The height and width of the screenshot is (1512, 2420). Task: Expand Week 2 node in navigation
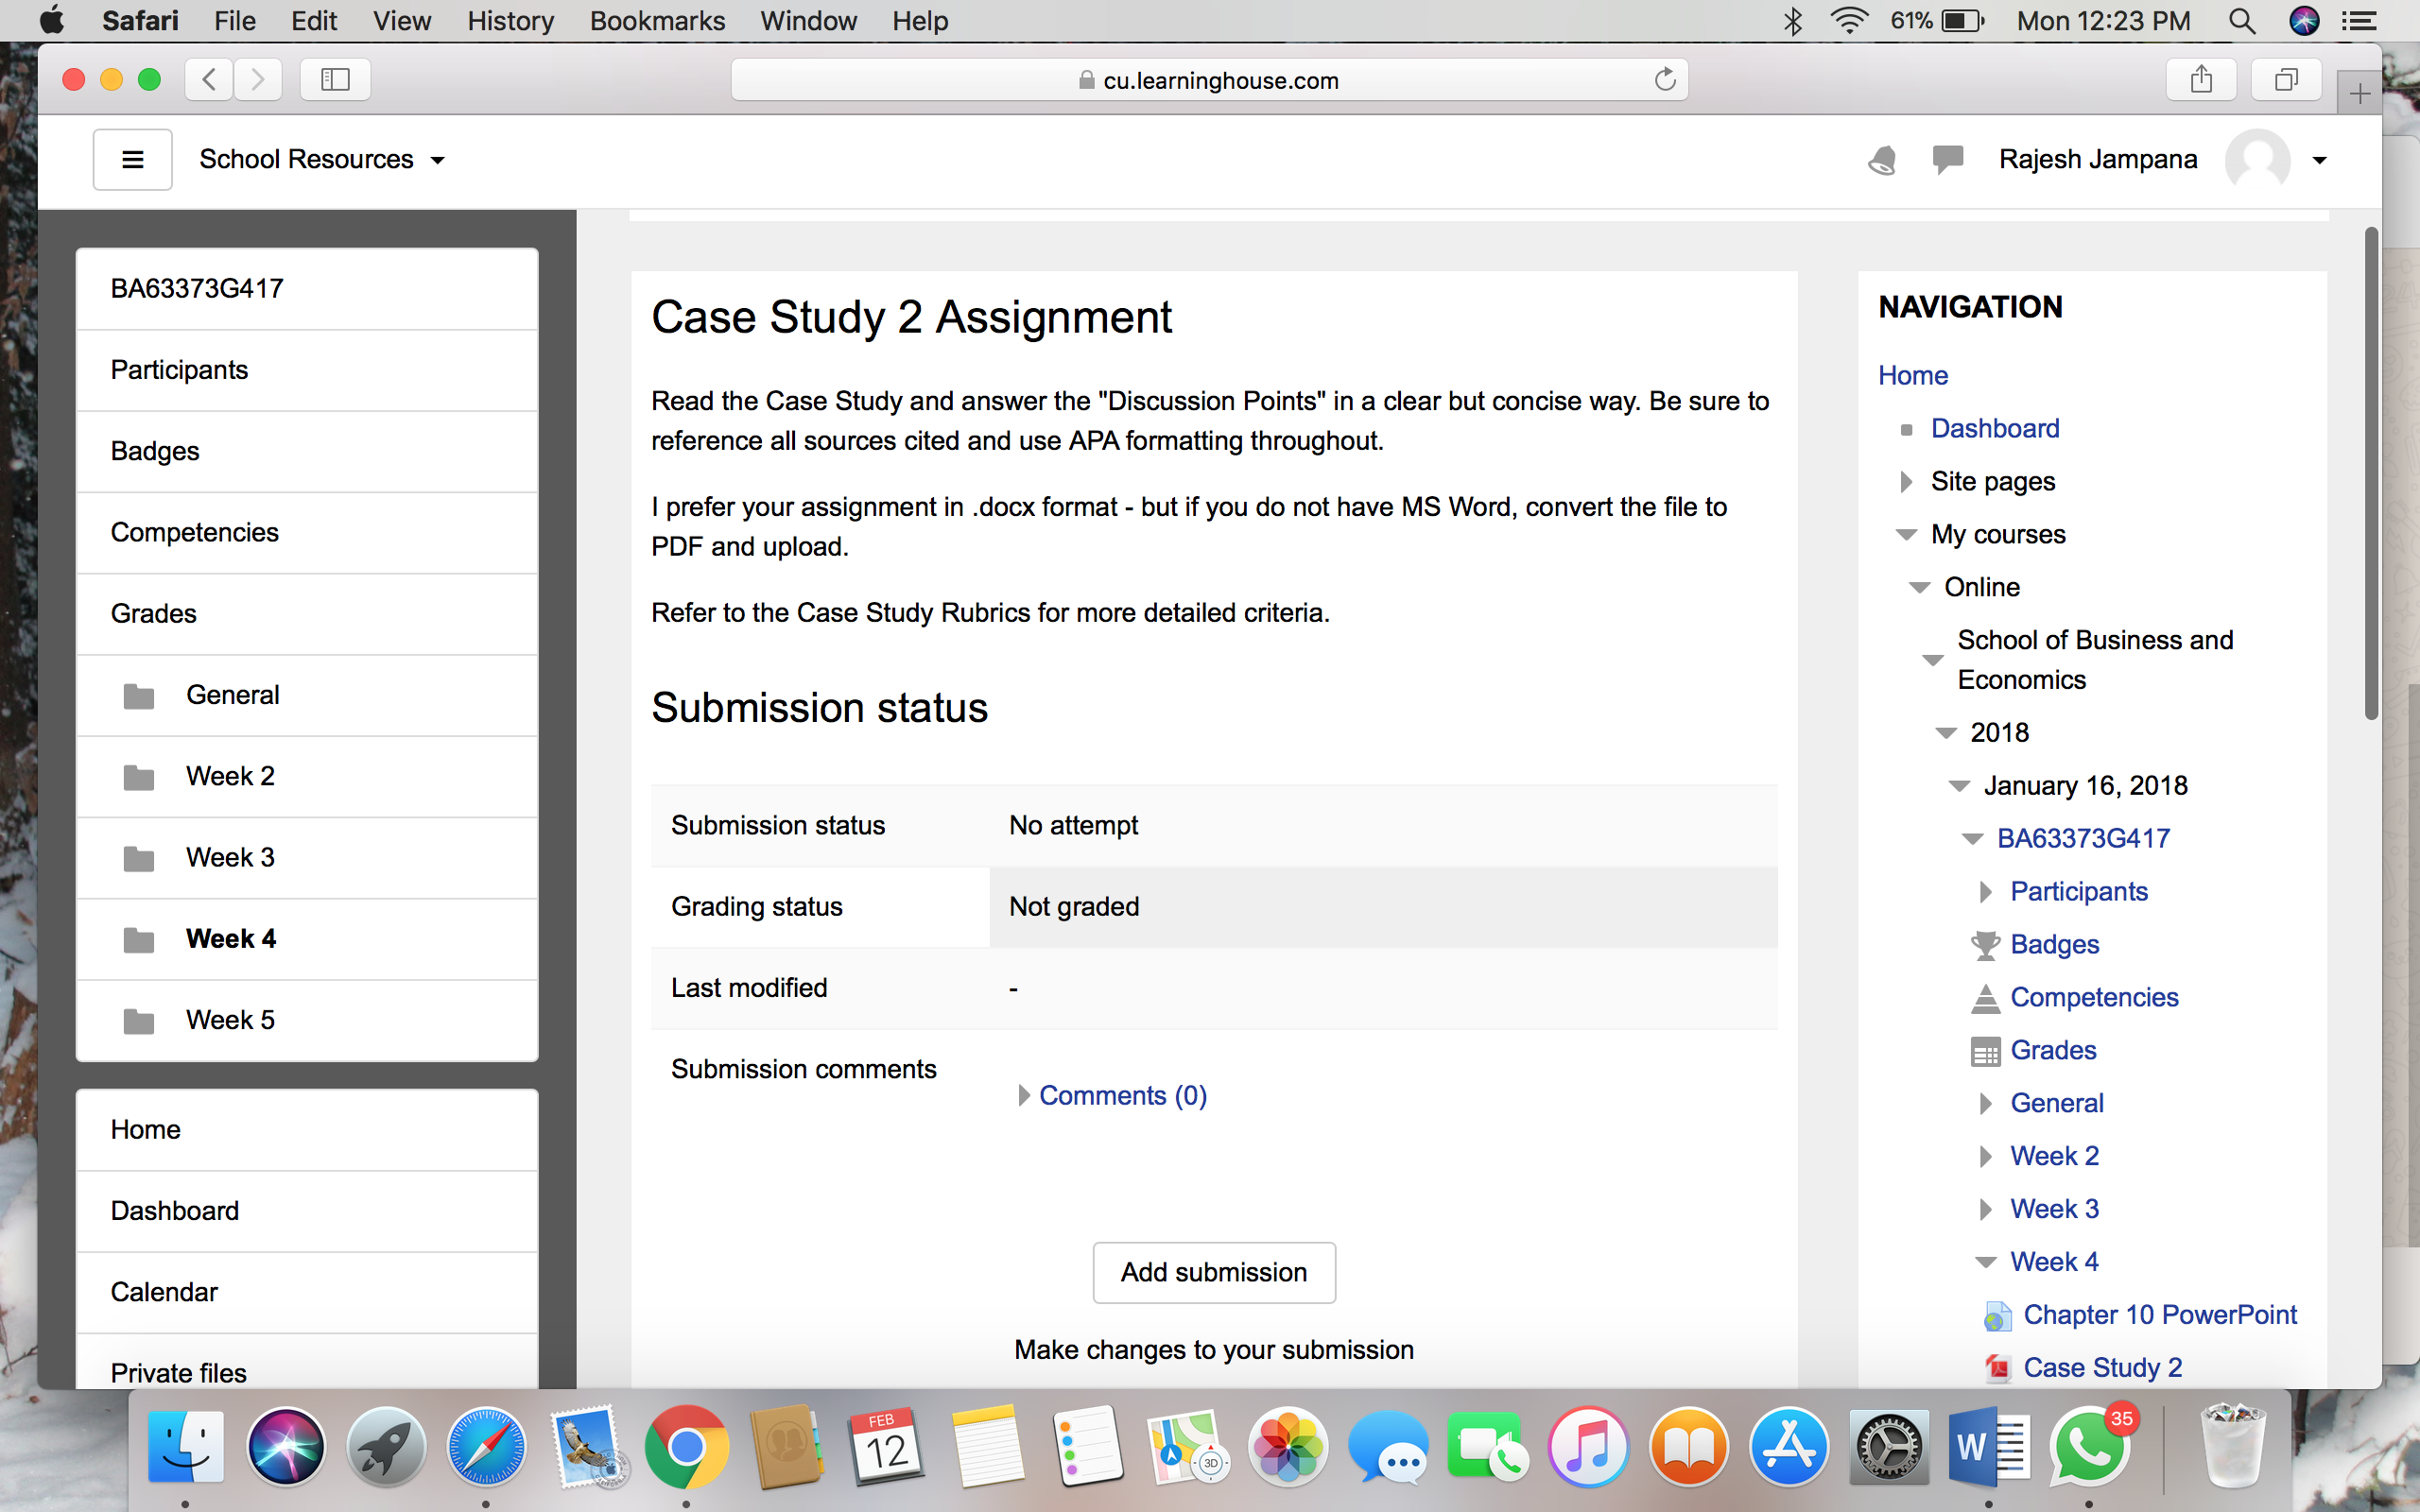[1986, 1157]
